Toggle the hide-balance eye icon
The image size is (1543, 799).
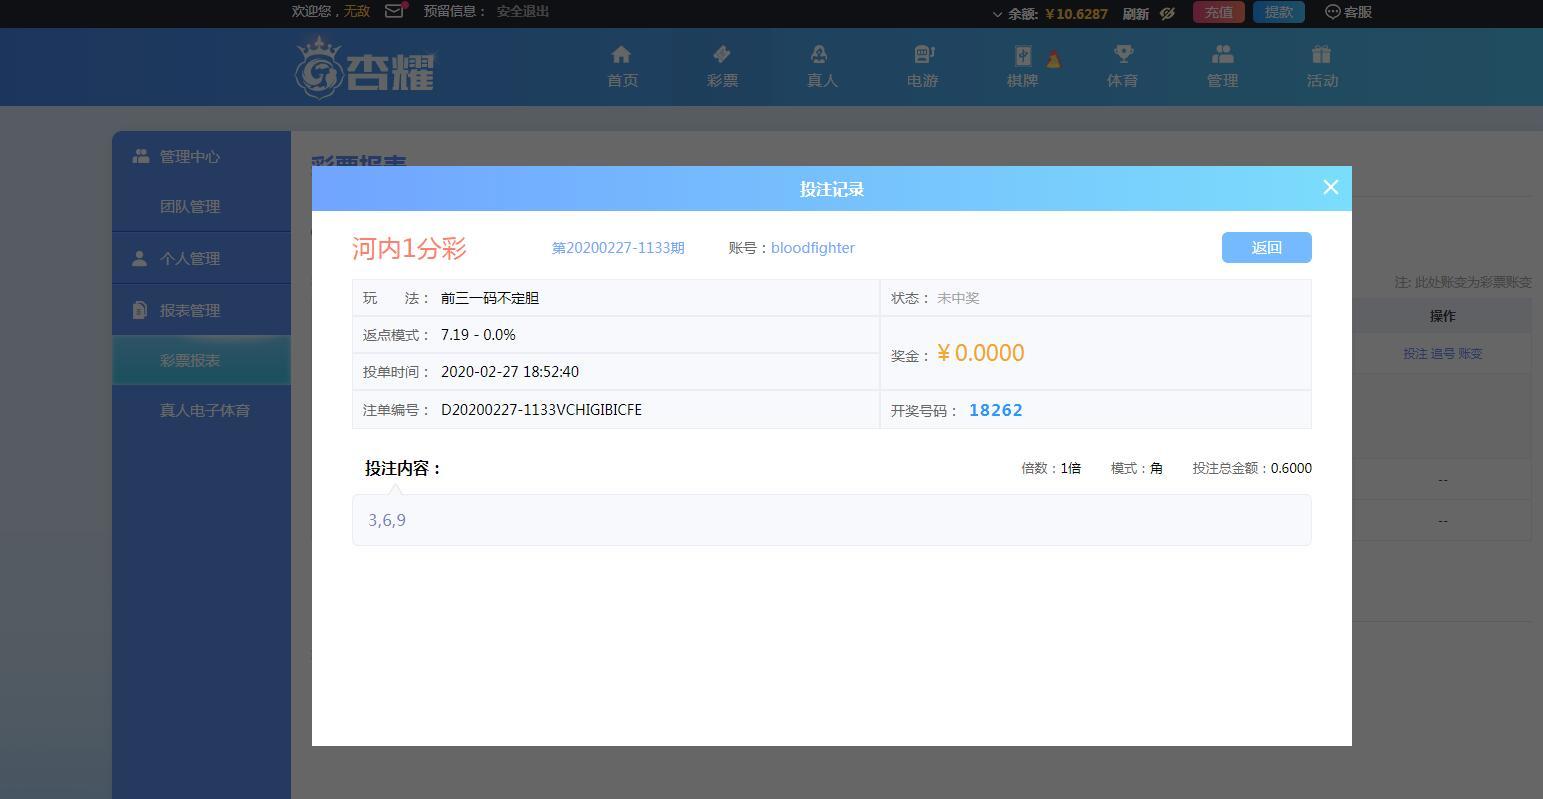pyautogui.click(x=1167, y=13)
